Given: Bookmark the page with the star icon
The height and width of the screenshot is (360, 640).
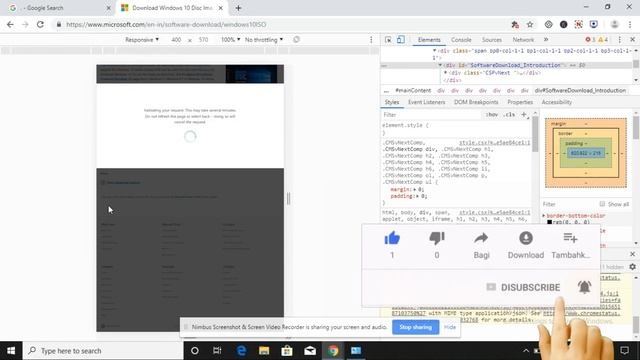Looking at the screenshot, I should coord(530,24).
